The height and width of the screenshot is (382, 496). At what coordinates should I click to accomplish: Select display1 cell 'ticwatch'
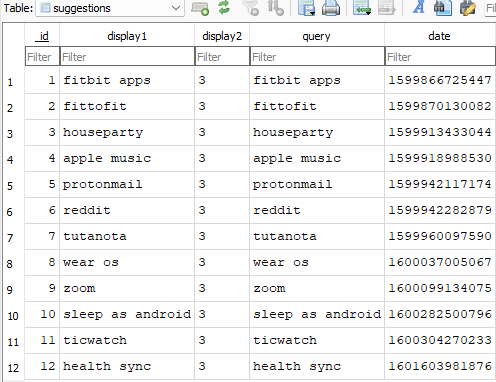[127, 340]
